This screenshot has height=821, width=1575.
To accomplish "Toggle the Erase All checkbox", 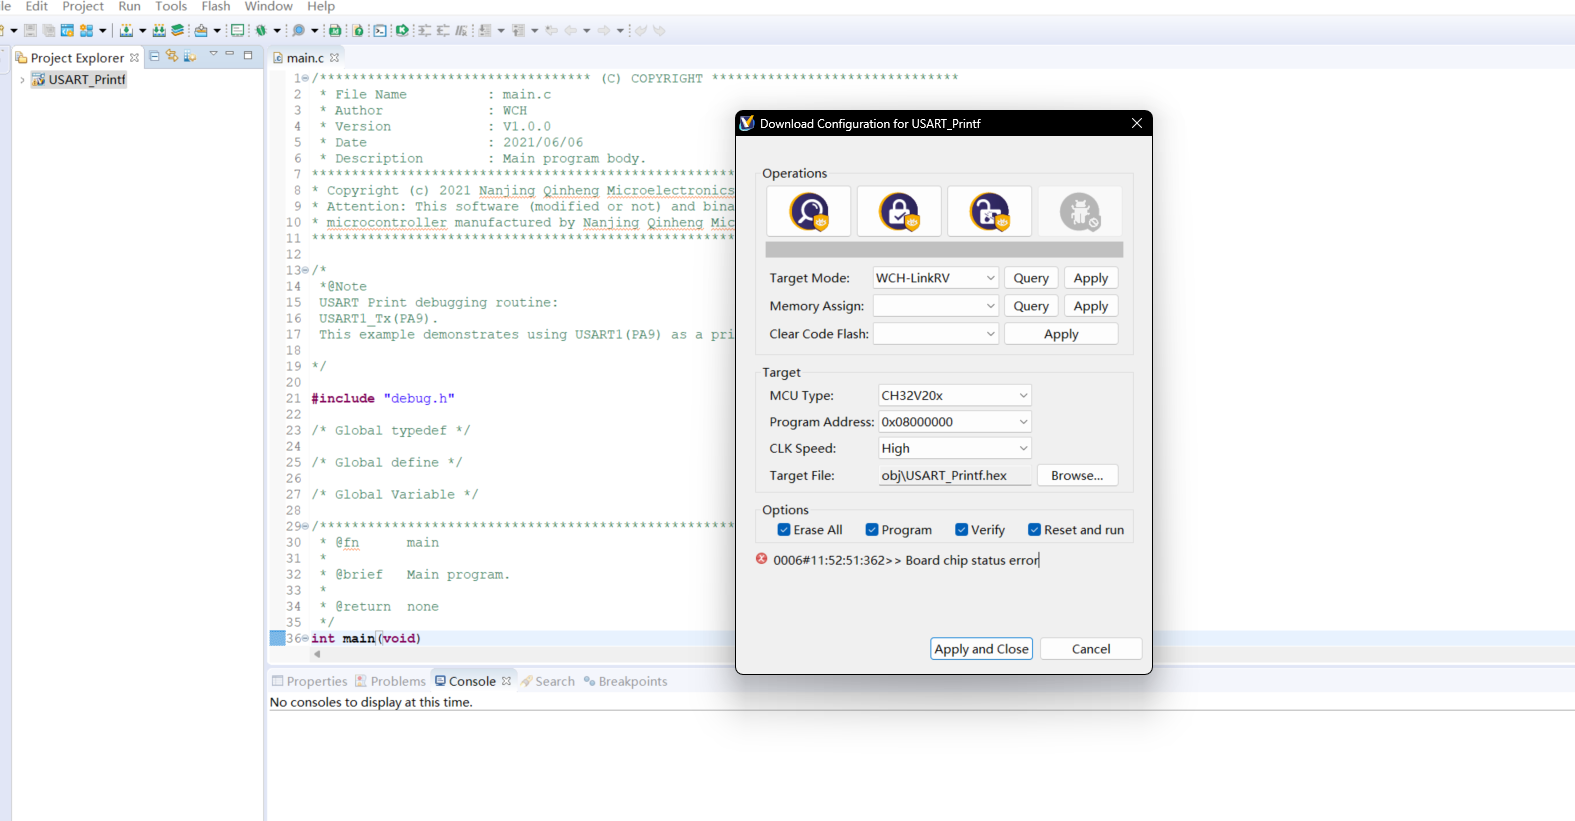I will click(784, 530).
